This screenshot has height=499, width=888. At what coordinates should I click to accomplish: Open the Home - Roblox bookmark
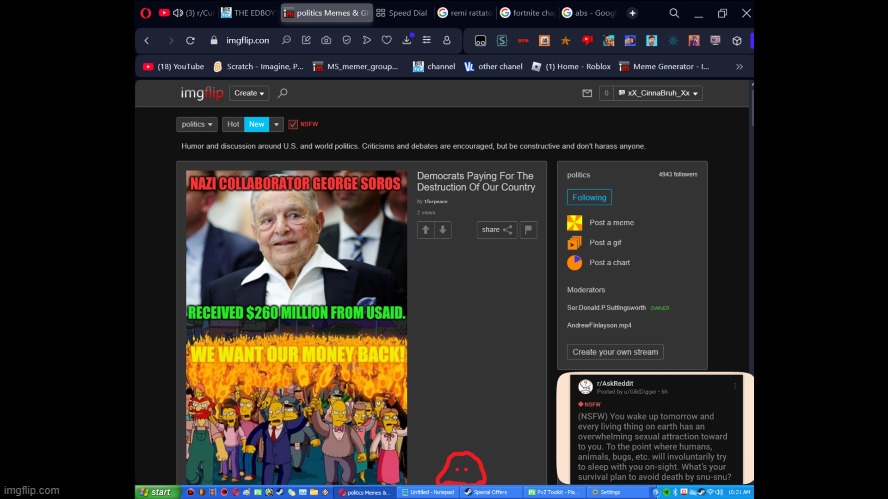[571, 66]
